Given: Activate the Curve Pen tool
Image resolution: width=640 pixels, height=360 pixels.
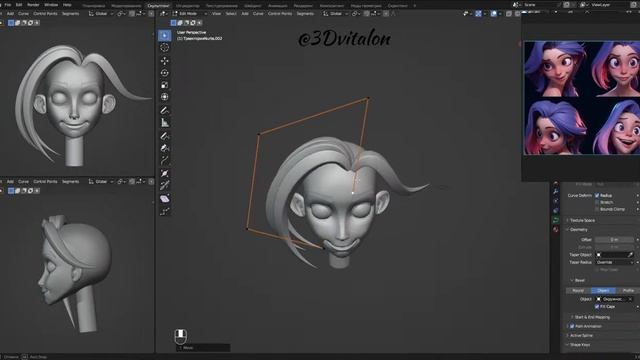Looking at the screenshot, I should 164,148.
